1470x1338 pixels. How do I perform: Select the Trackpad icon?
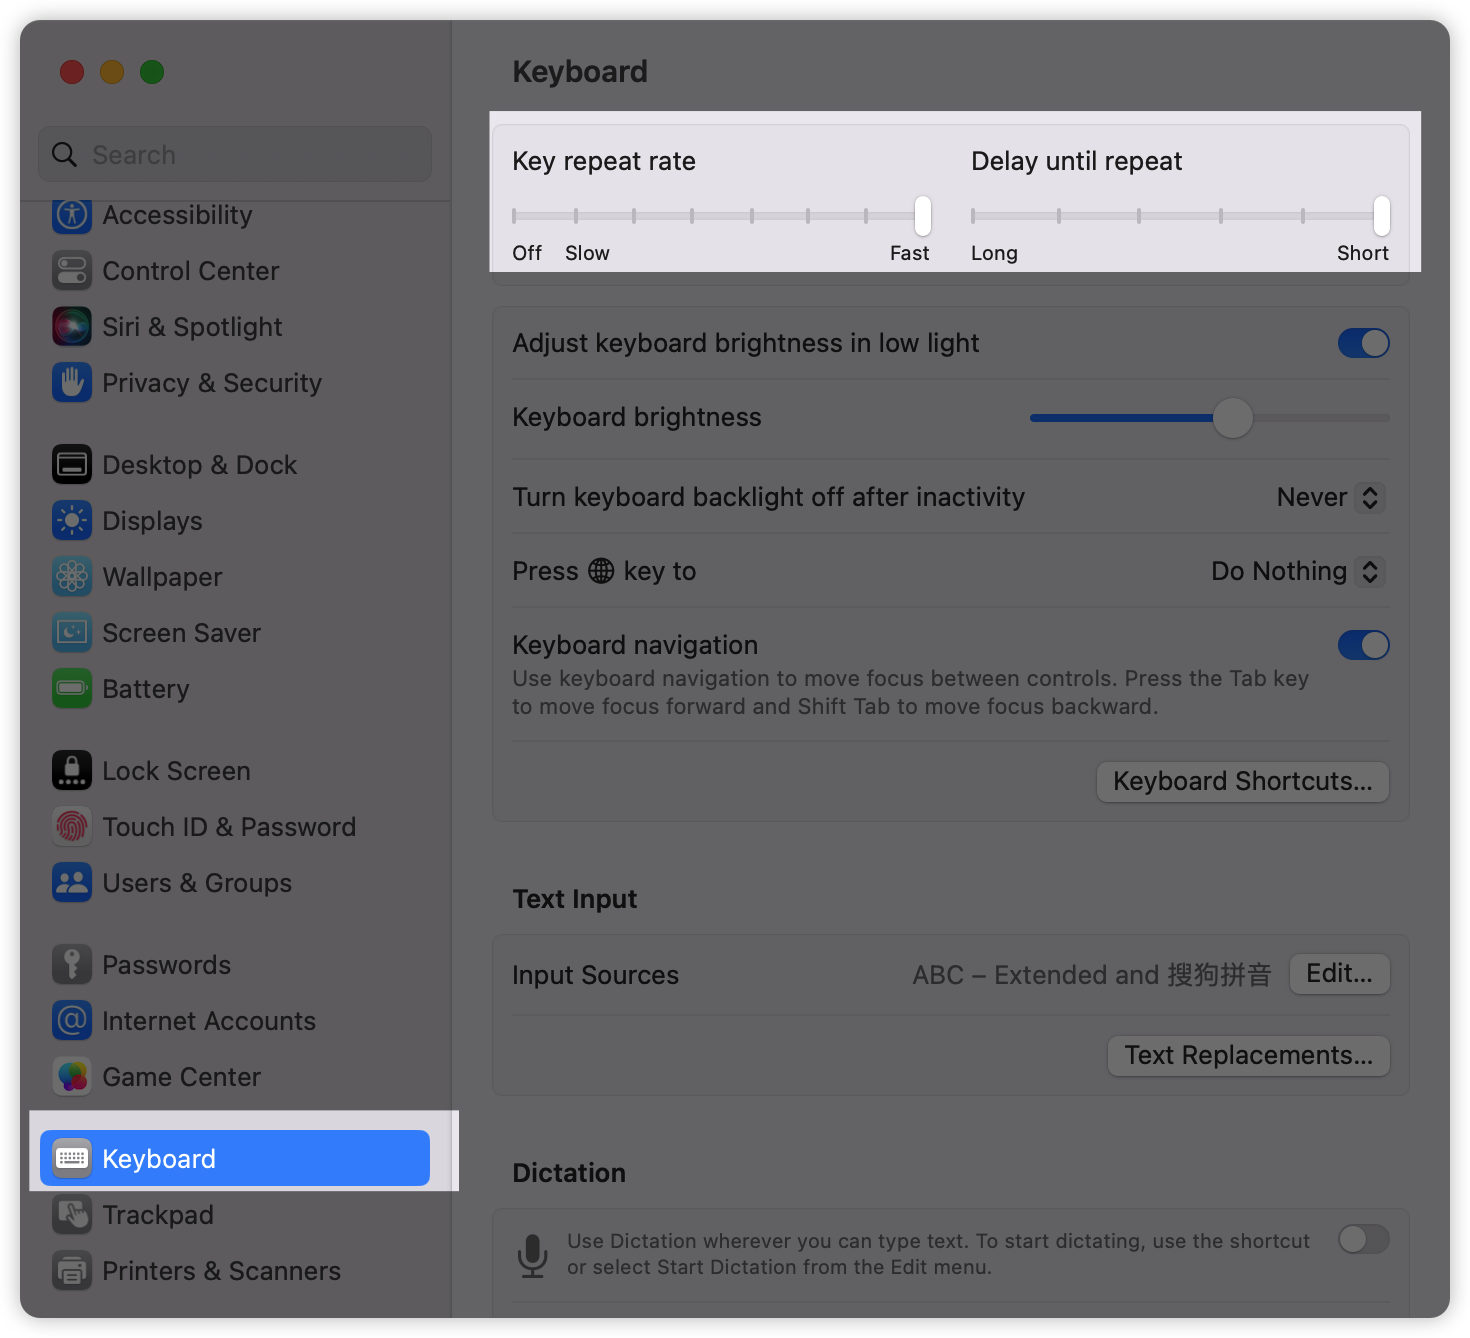click(72, 1215)
